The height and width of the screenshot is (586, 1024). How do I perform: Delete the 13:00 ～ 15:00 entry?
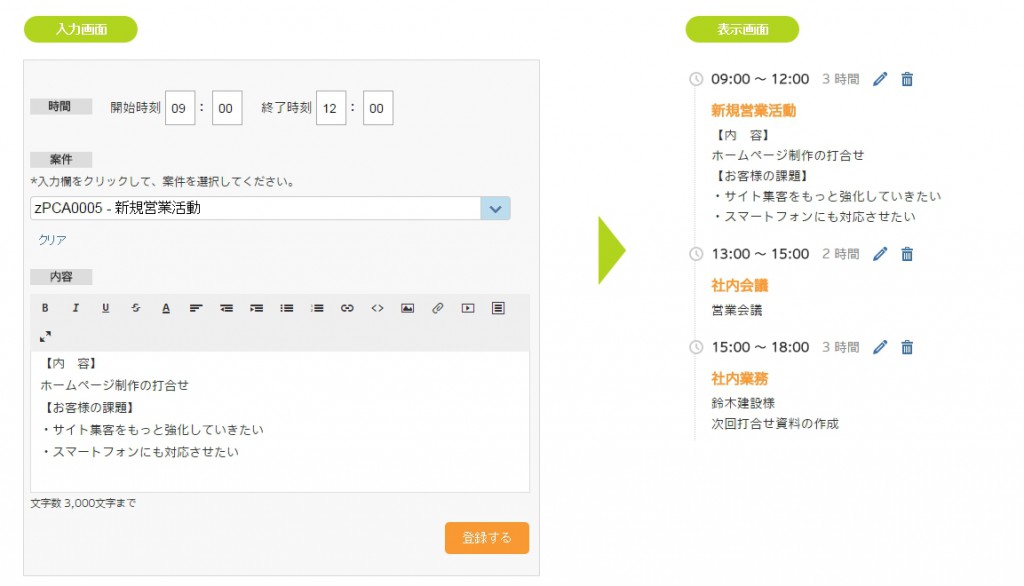coord(907,254)
